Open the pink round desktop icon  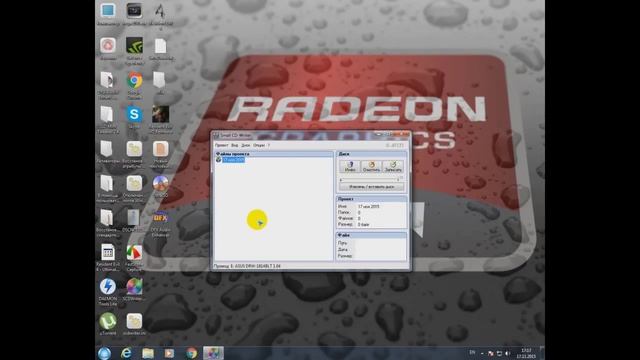point(108,46)
